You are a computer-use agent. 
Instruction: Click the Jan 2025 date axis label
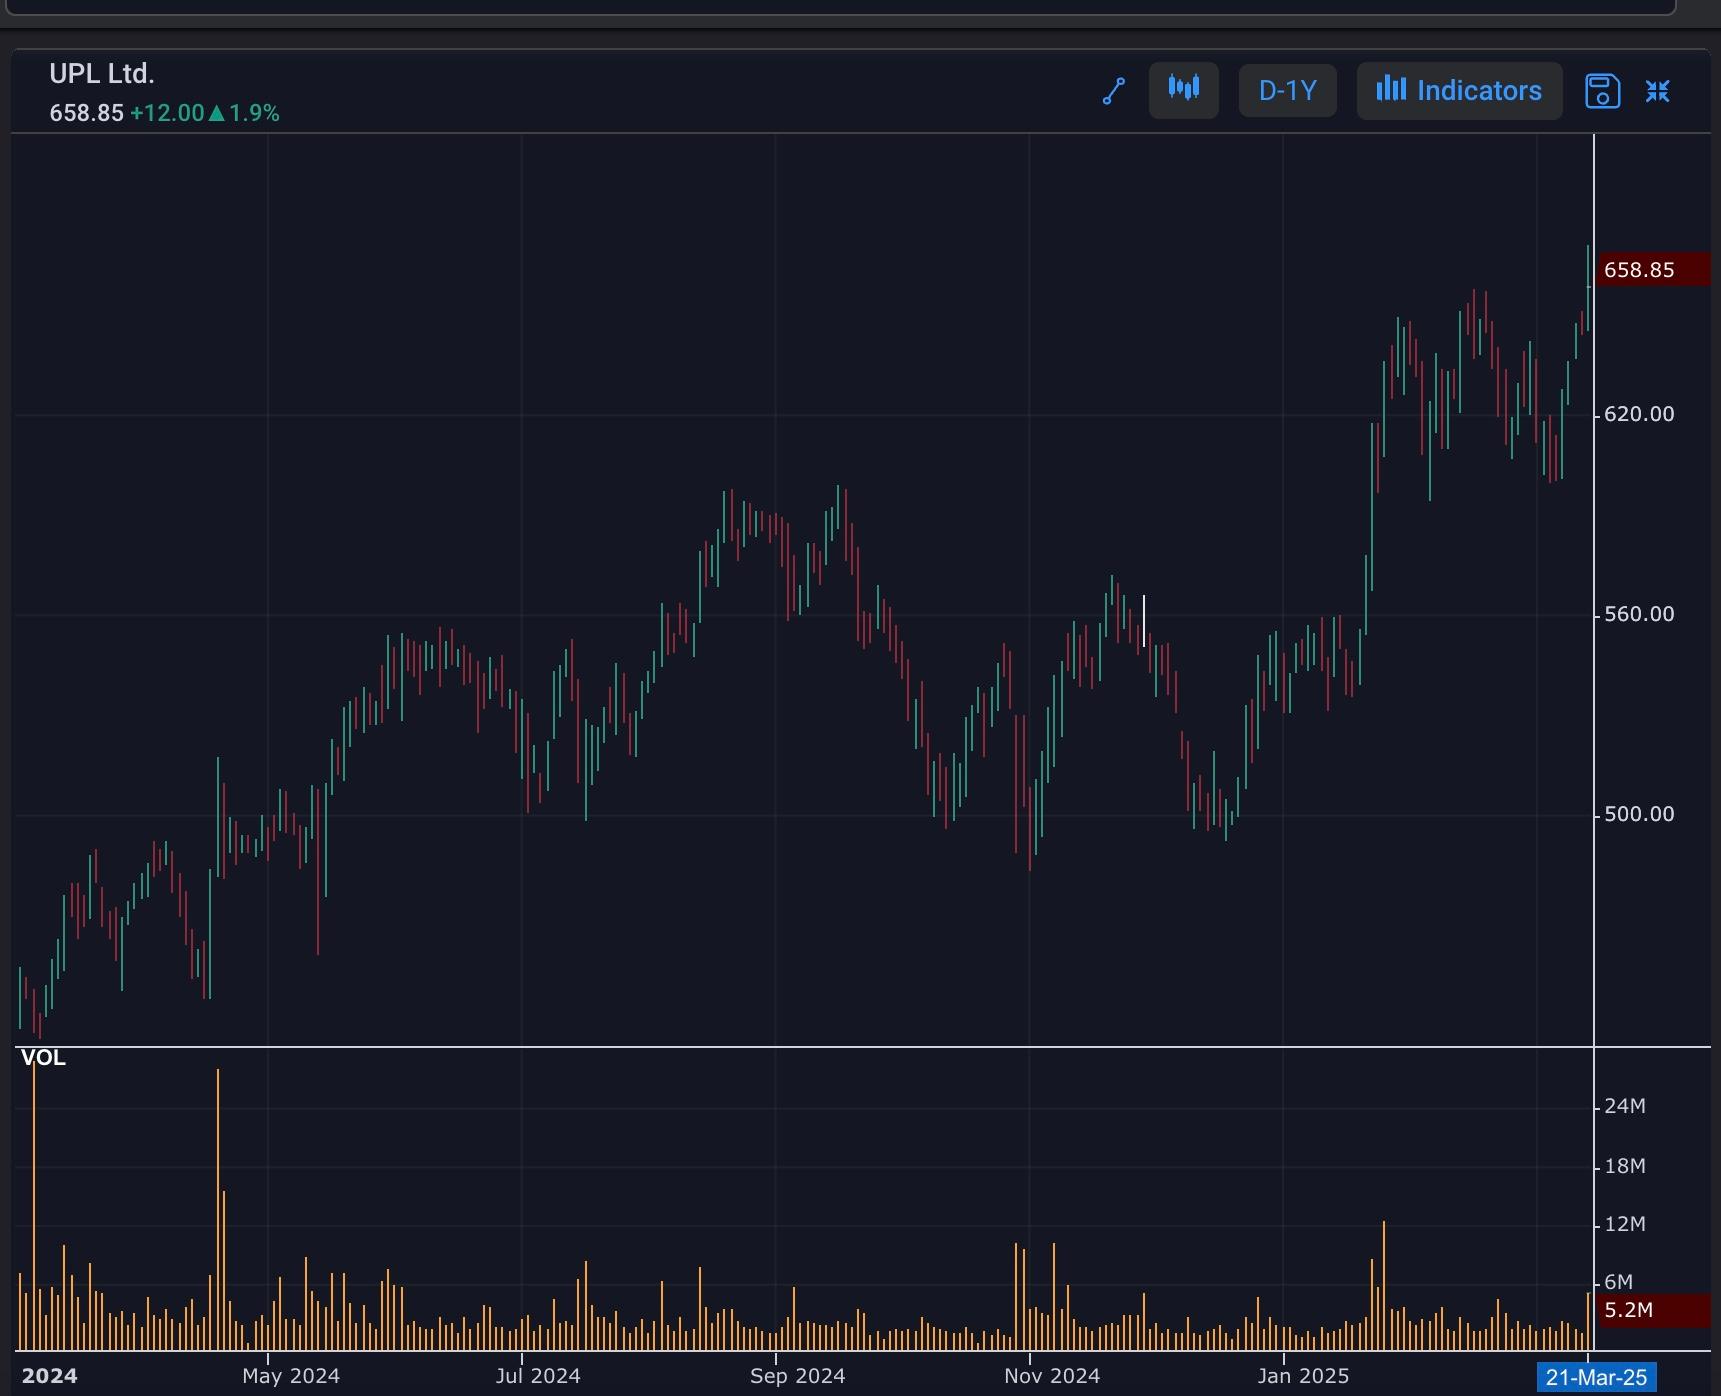(1303, 1376)
